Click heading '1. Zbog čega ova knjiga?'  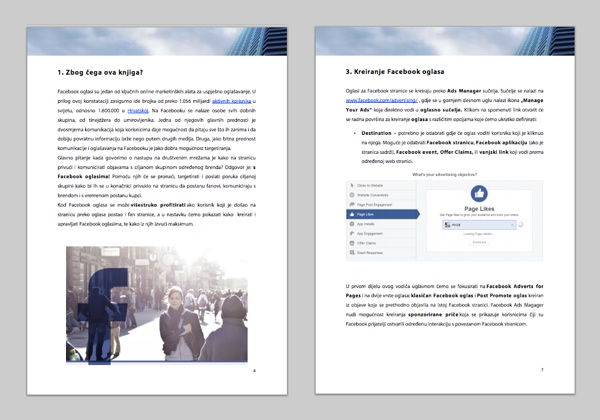pyautogui.click(x=100, y=72)
